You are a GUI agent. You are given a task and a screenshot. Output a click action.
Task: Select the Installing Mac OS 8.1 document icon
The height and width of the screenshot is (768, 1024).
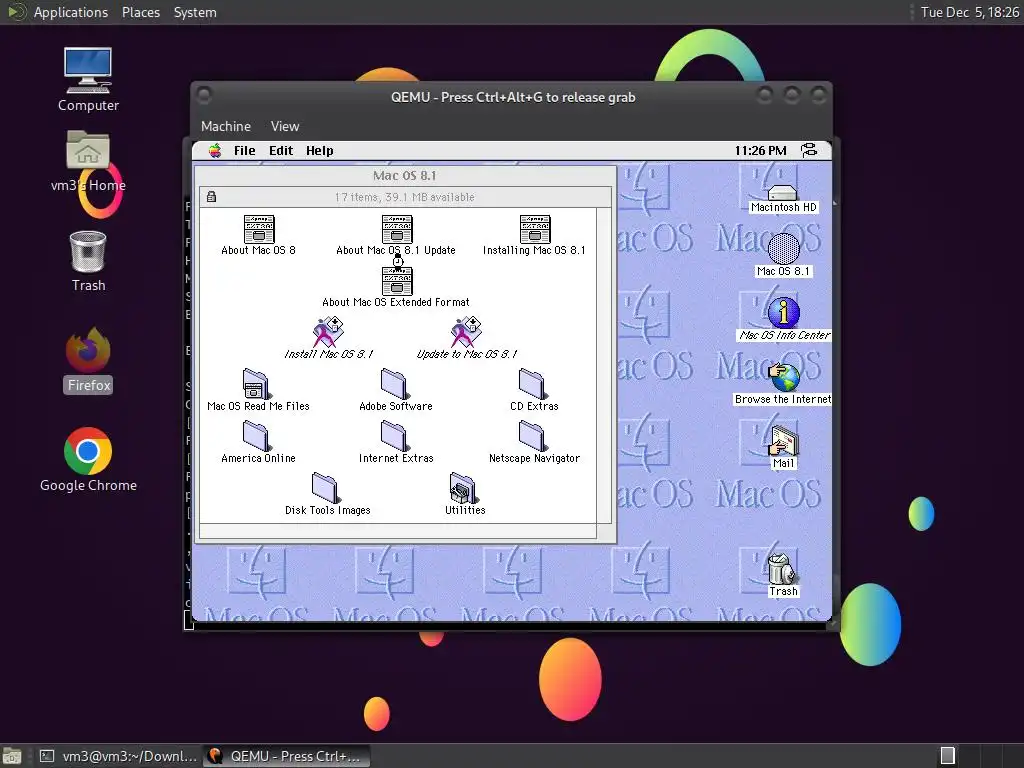pyautogui.click(x=534, y=229)
